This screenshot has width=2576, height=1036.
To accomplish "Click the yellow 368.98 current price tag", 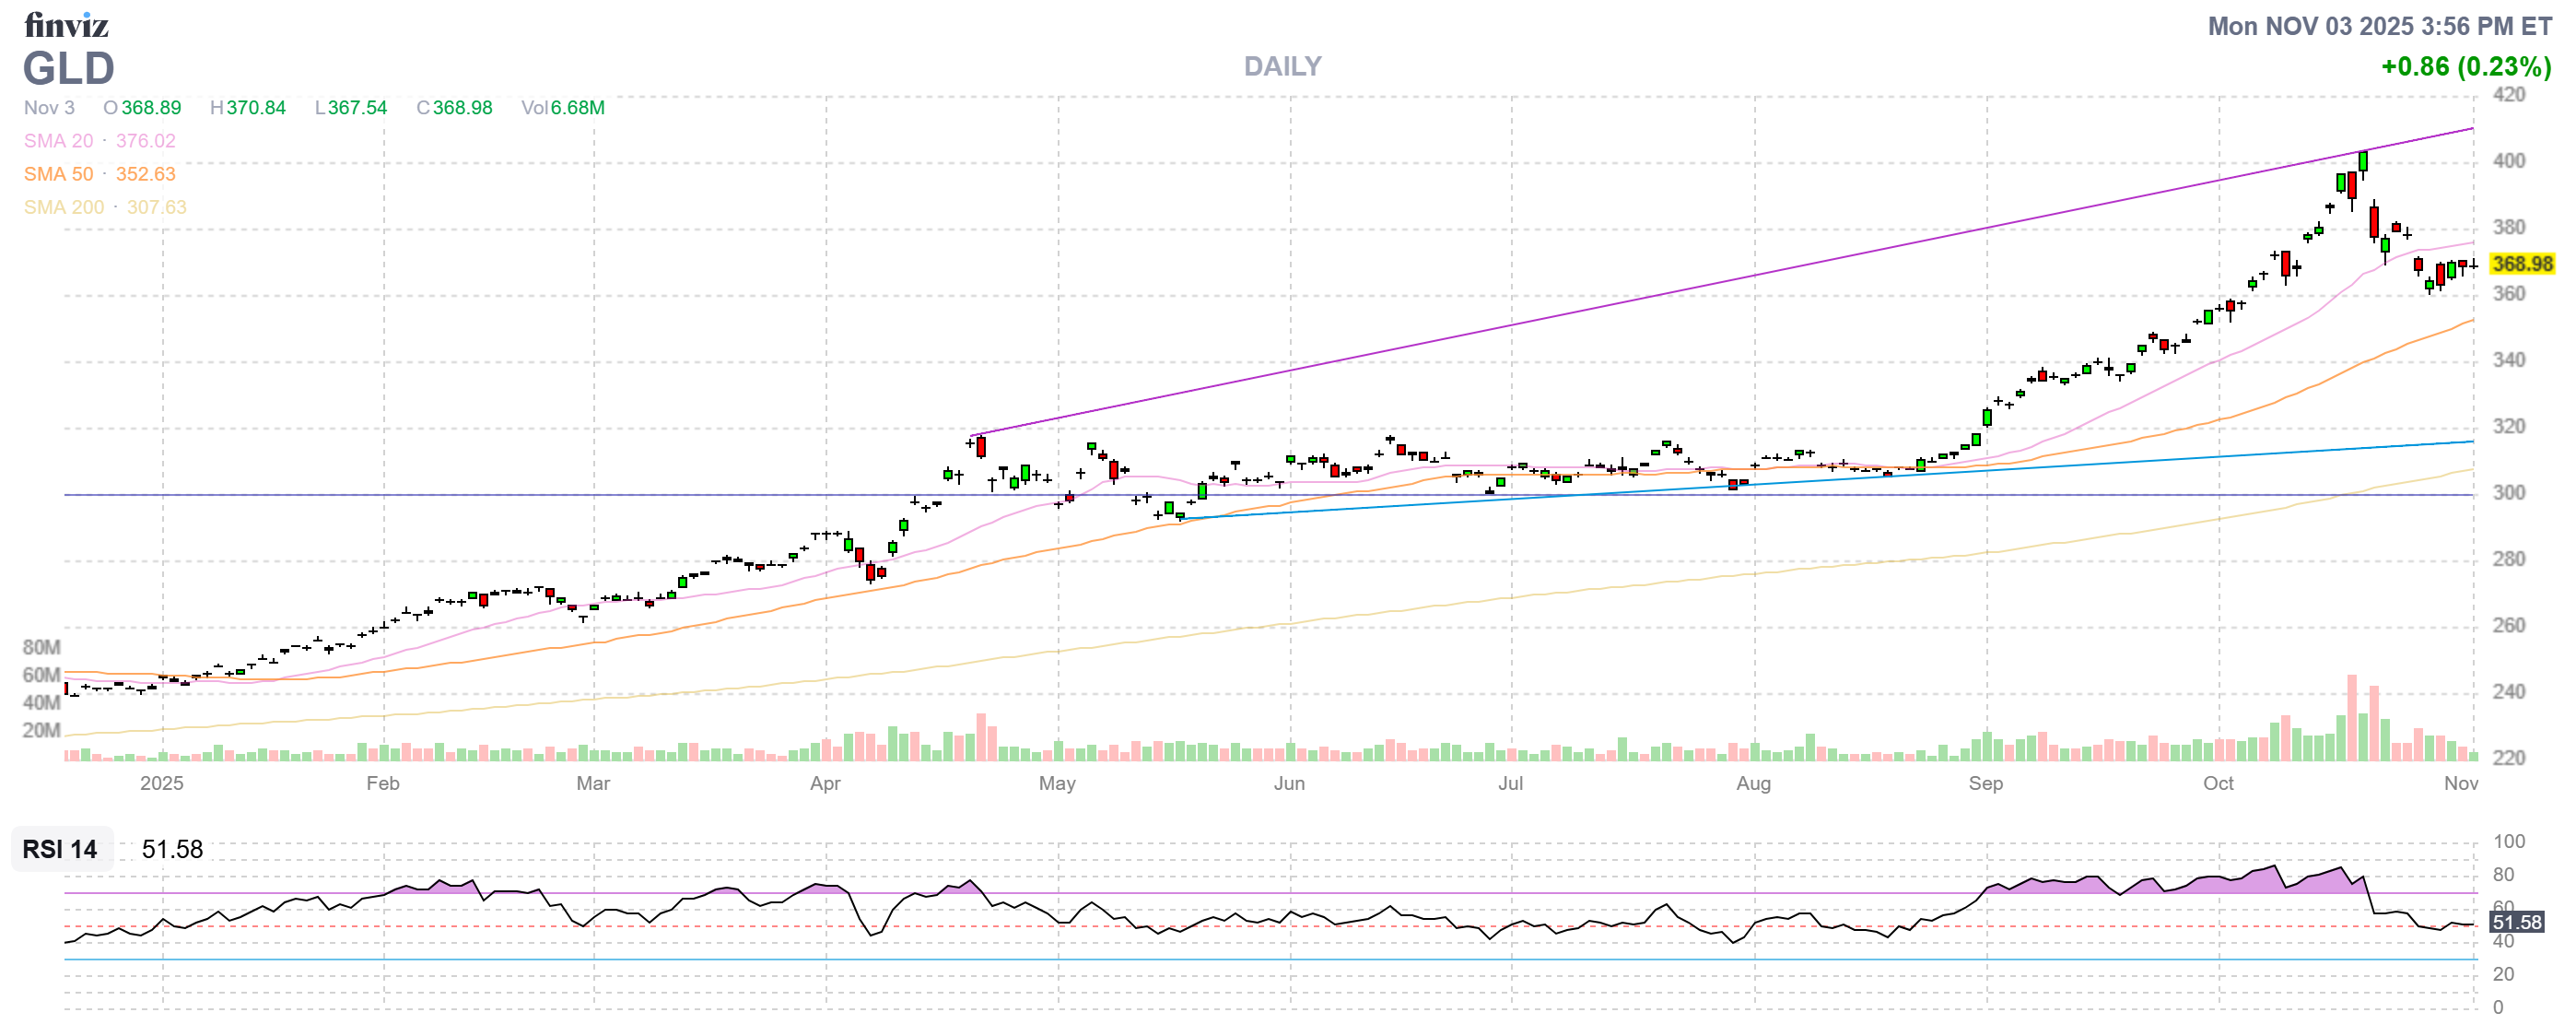I will pyautogui.click(x=2521, y=264).
